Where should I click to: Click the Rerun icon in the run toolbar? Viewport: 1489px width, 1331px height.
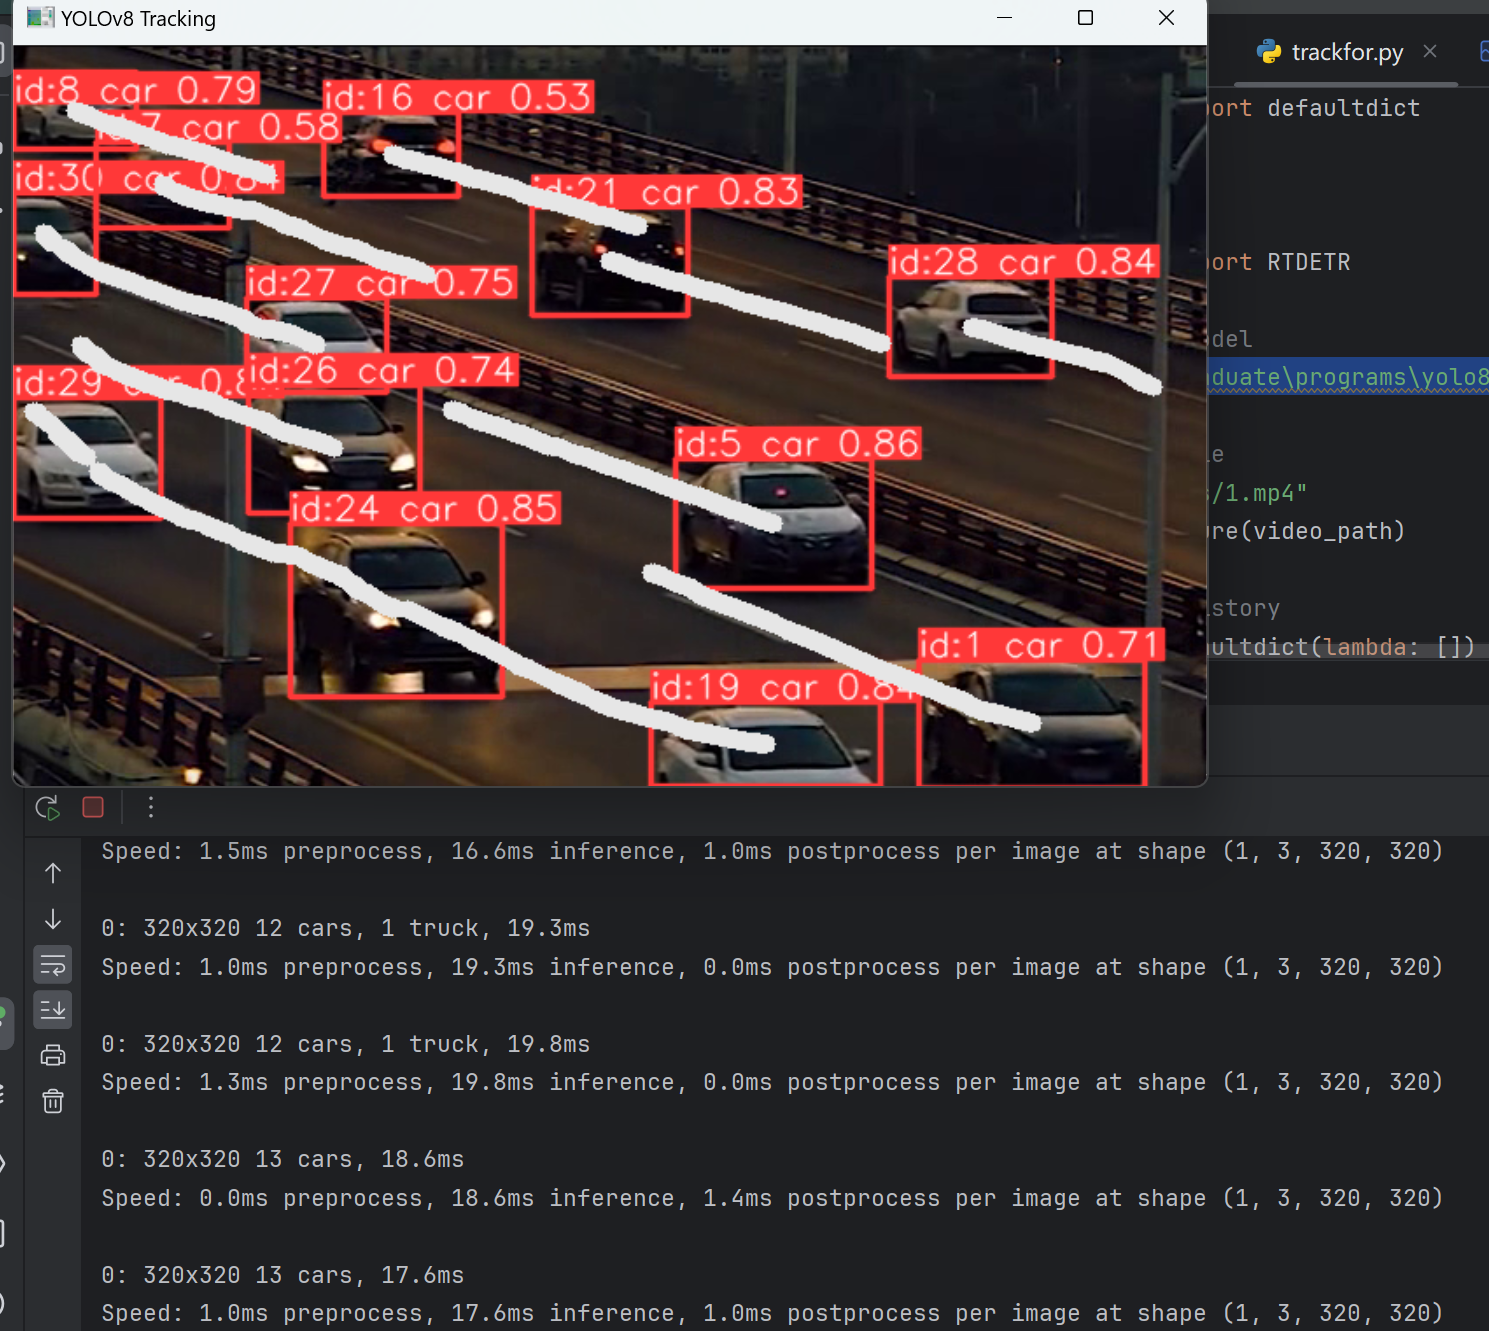[47, 807]
